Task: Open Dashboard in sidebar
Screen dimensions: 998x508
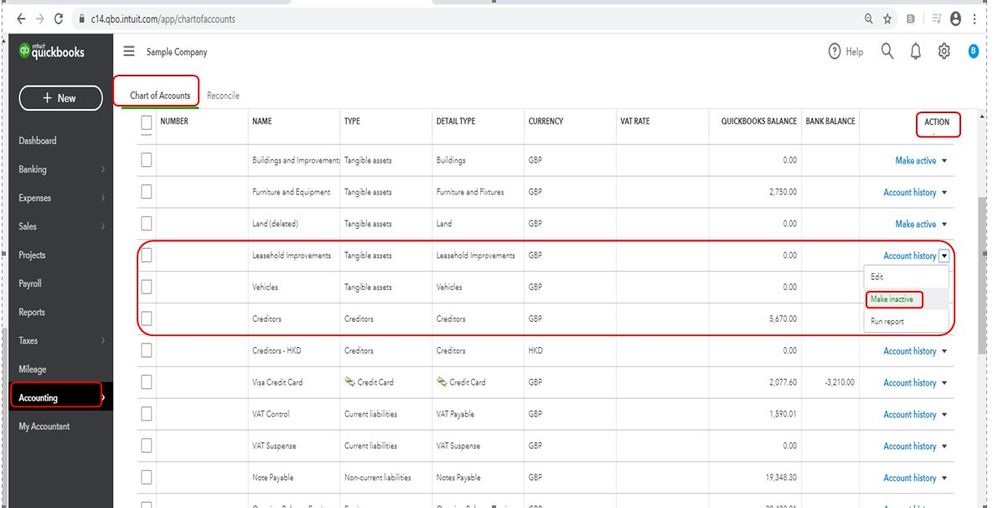Action: [x=38, y=141]
